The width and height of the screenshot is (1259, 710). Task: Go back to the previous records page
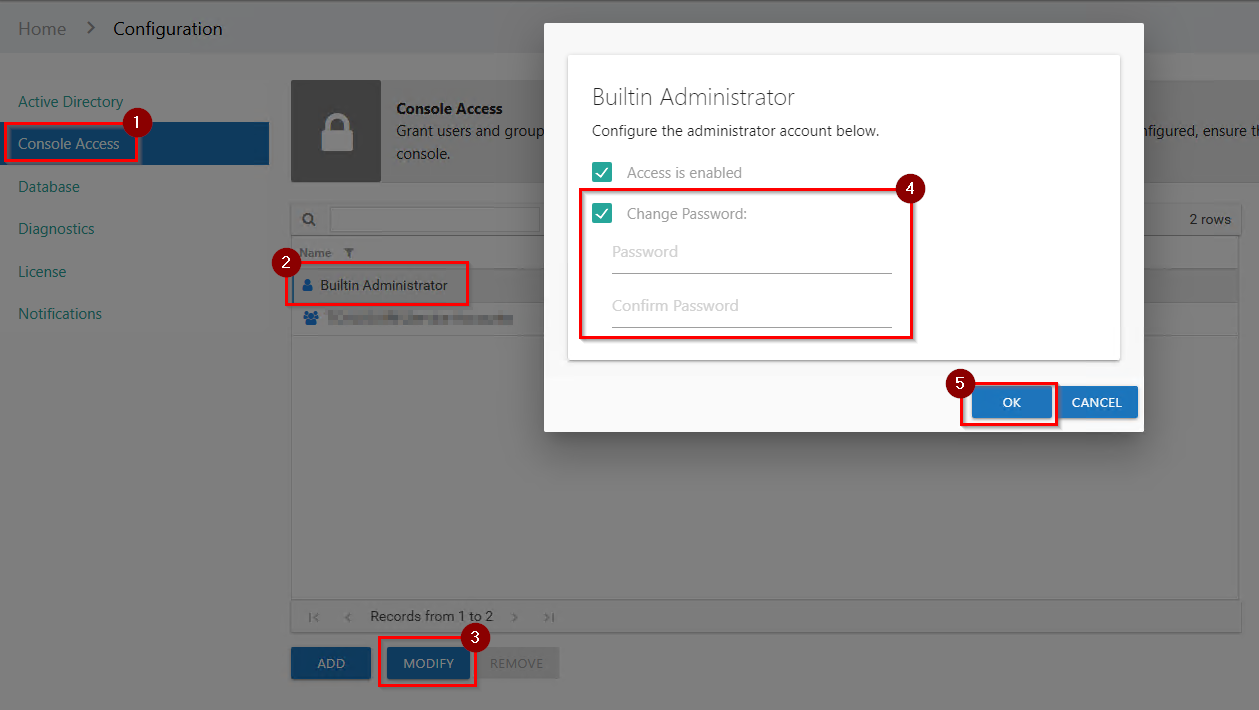coord(349,617)
